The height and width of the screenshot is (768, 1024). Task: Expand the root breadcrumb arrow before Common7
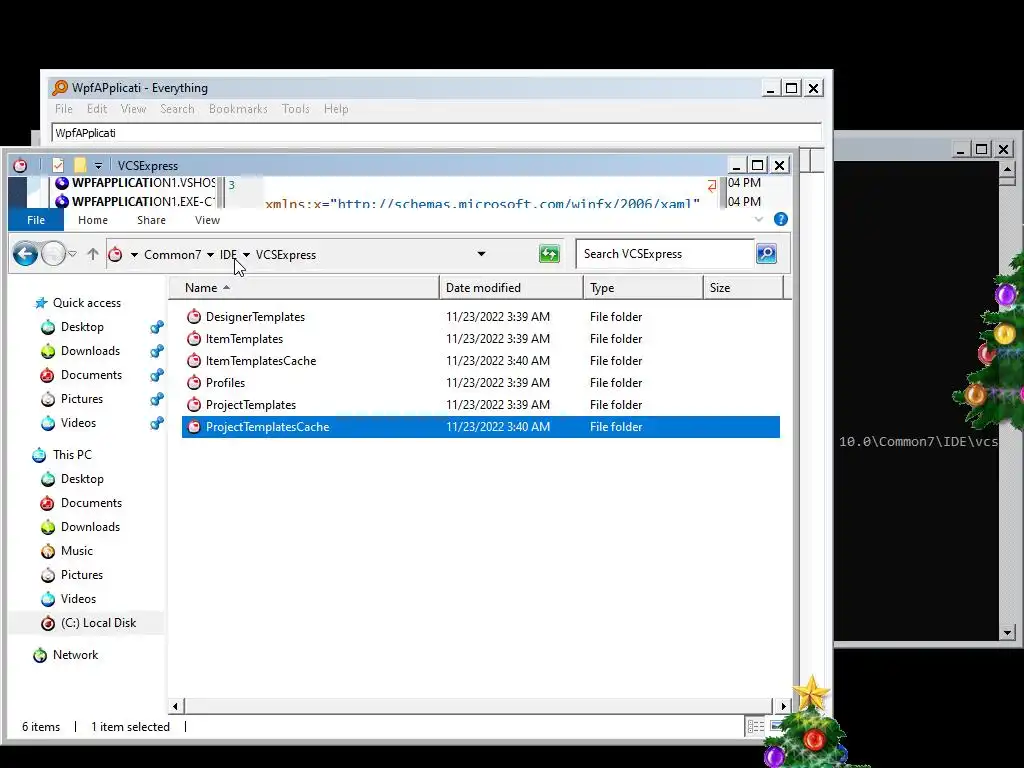click(134, 255)
